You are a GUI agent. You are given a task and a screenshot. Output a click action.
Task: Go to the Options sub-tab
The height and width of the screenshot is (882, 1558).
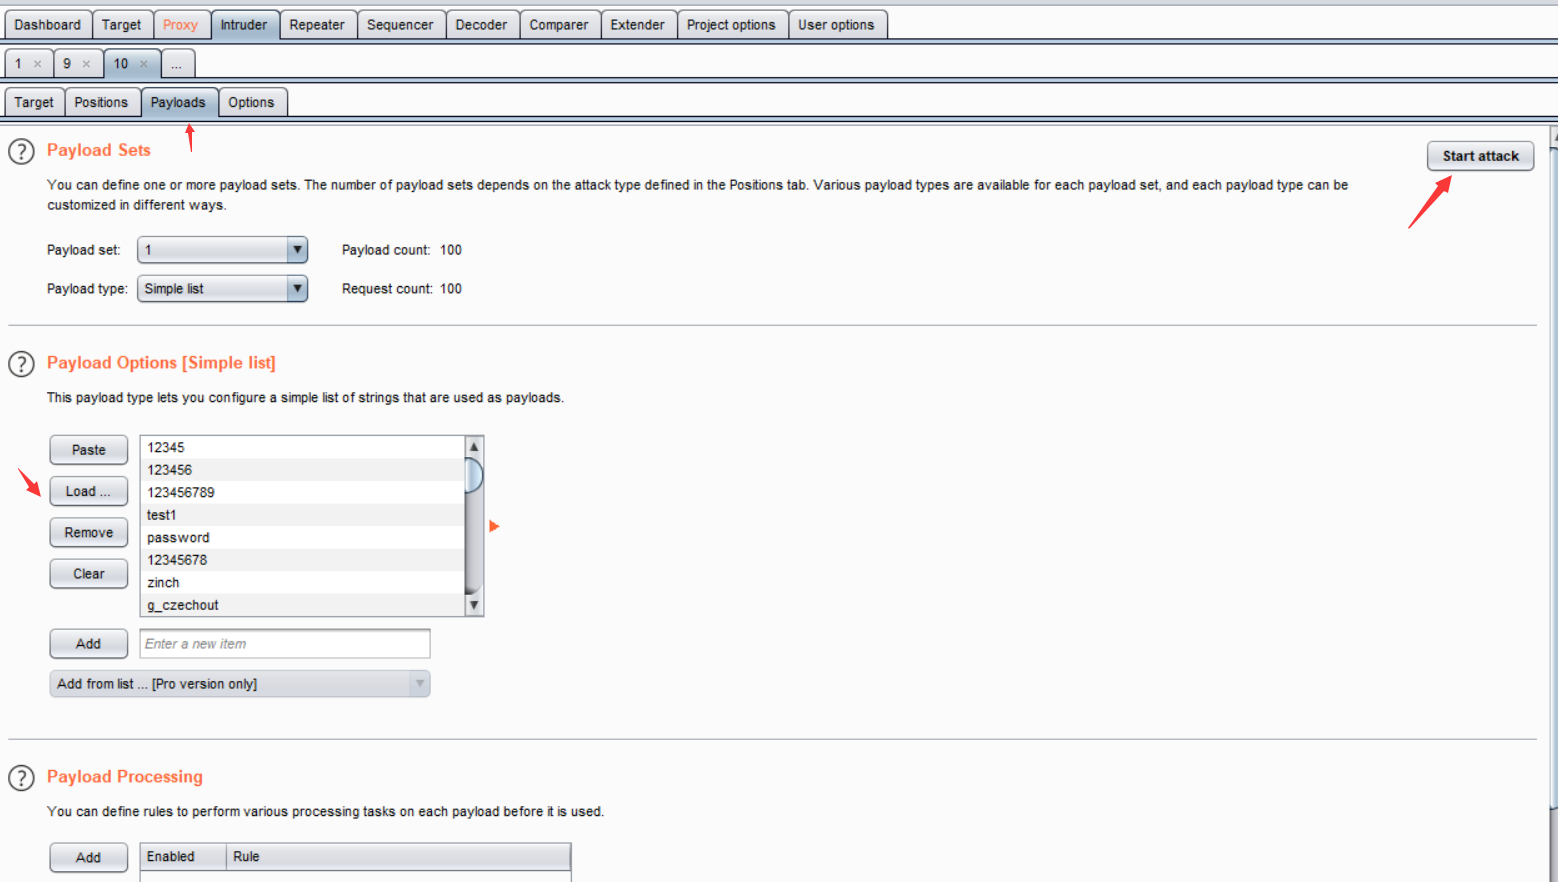tap(251, 102)
